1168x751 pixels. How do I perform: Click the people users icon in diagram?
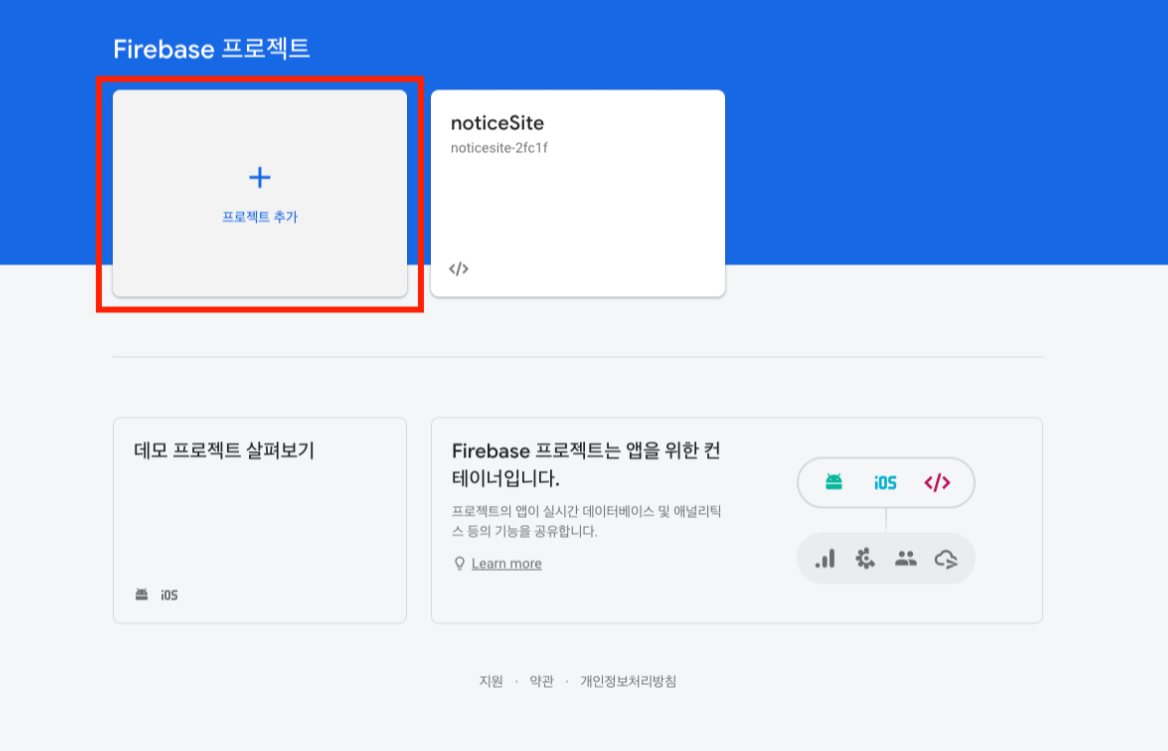coord(906,558)
